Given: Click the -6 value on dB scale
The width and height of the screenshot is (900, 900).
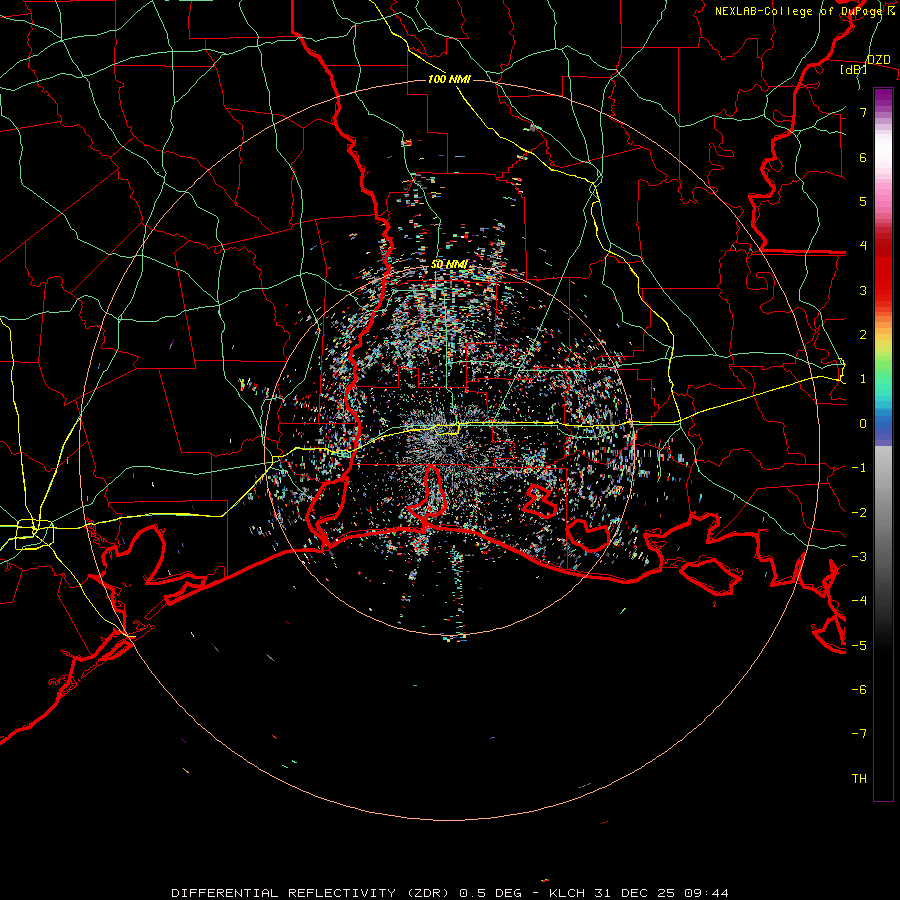Looking at the screenshot, I should 859,690.
